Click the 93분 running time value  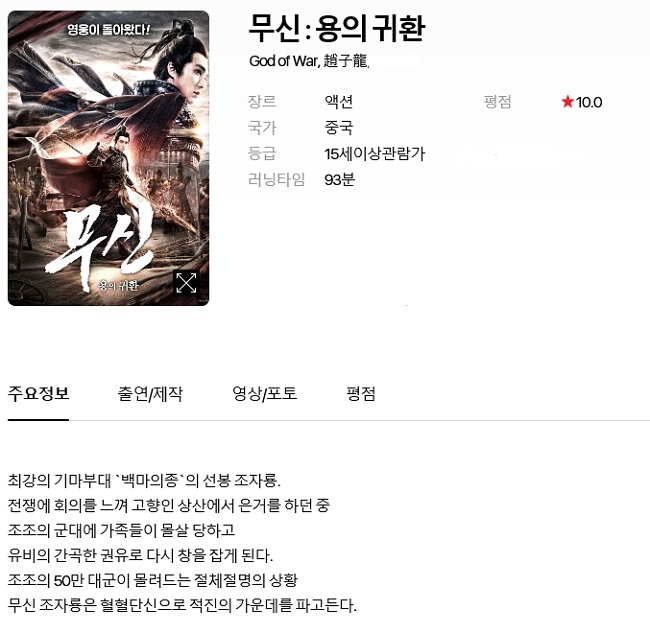pos(340,180)
